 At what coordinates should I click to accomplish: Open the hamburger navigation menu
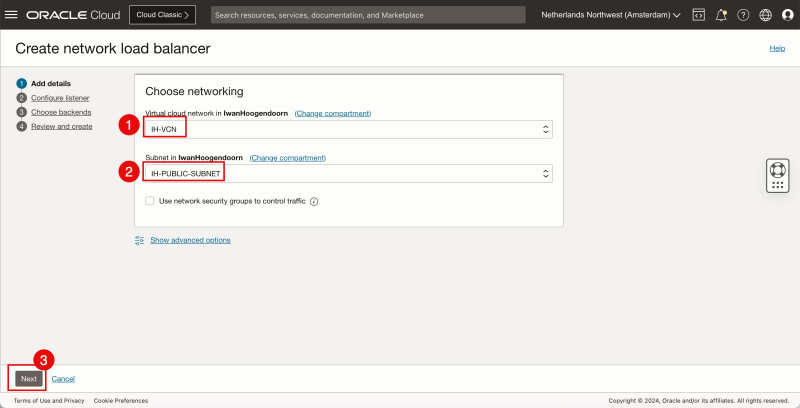pos(12,15)
